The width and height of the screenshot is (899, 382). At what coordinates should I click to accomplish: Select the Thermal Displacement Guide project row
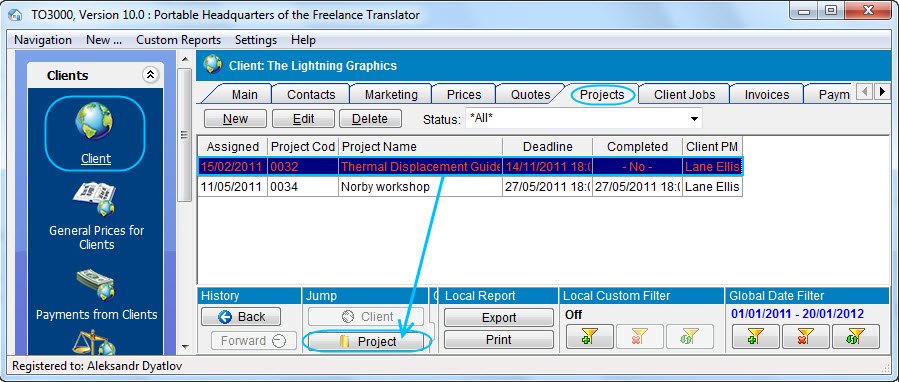470,166
